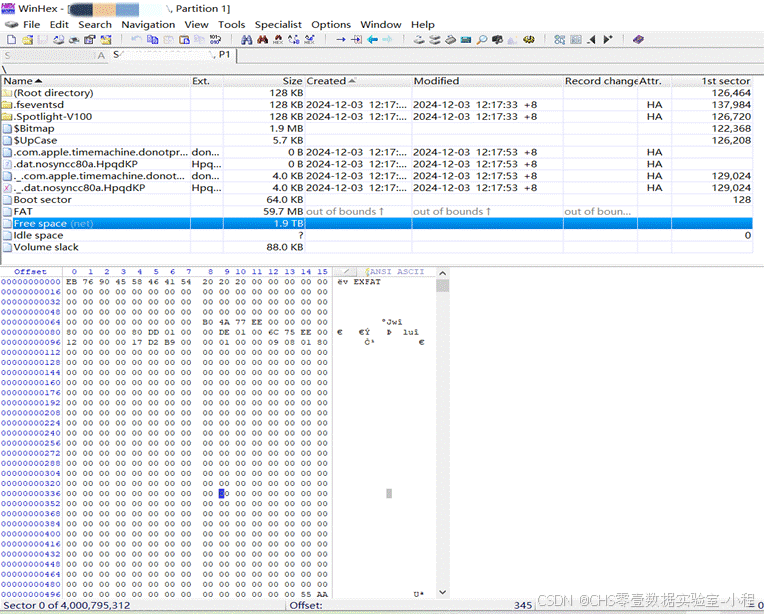Click the magnifying glass toolbar icon
The height and width of the screenshot is (614, 764).
click(x=482, y=40)
